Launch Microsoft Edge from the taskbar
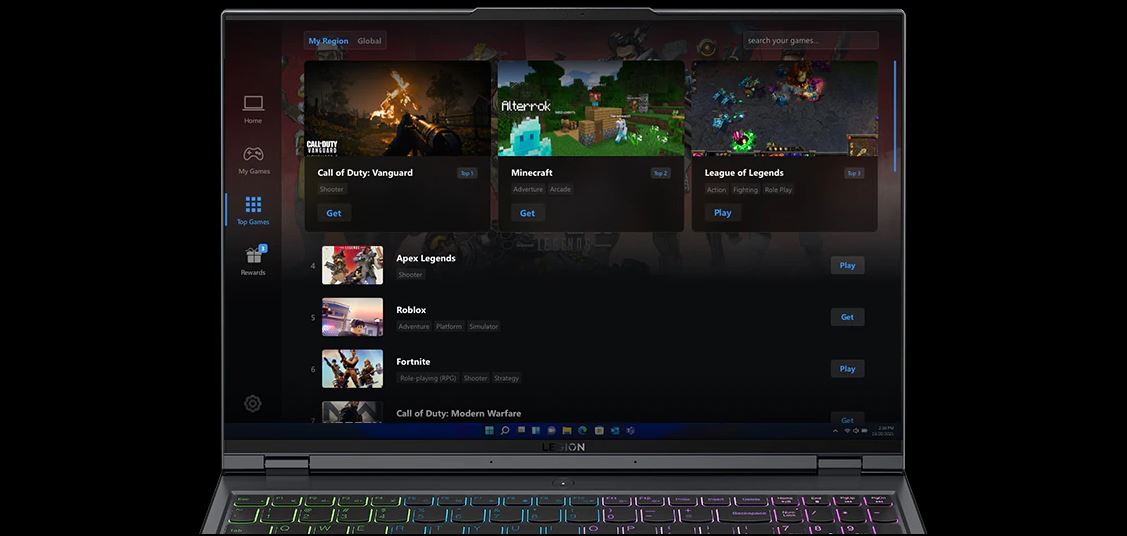The width and height of the screenshot is (1127, 536). 583,430
